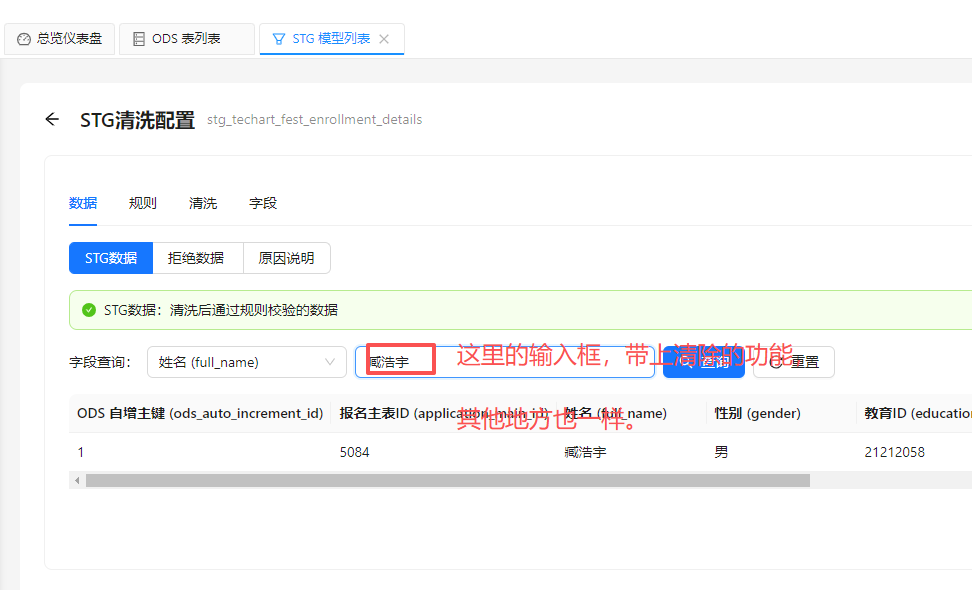Image resolution: width=972 pixels, height=590 pixels.
Task: Select the STG数据 segment option
Action: point(110,258)
